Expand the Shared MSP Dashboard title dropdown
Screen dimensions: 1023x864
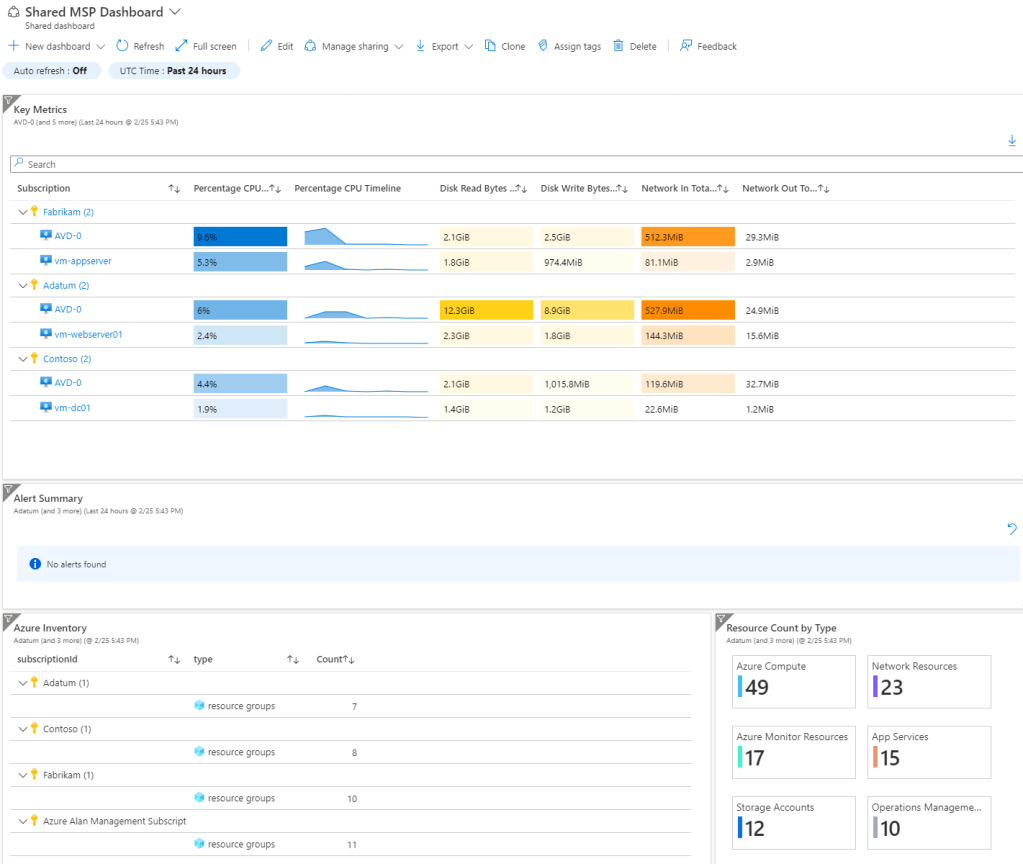click(175, 12)
